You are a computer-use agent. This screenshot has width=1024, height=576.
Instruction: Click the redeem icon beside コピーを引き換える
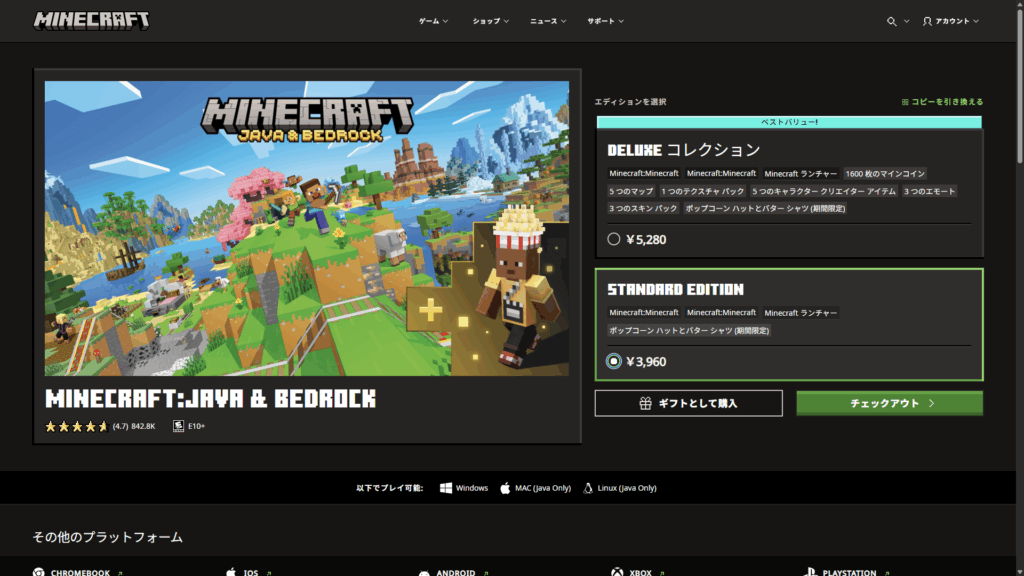pos(905,102)
